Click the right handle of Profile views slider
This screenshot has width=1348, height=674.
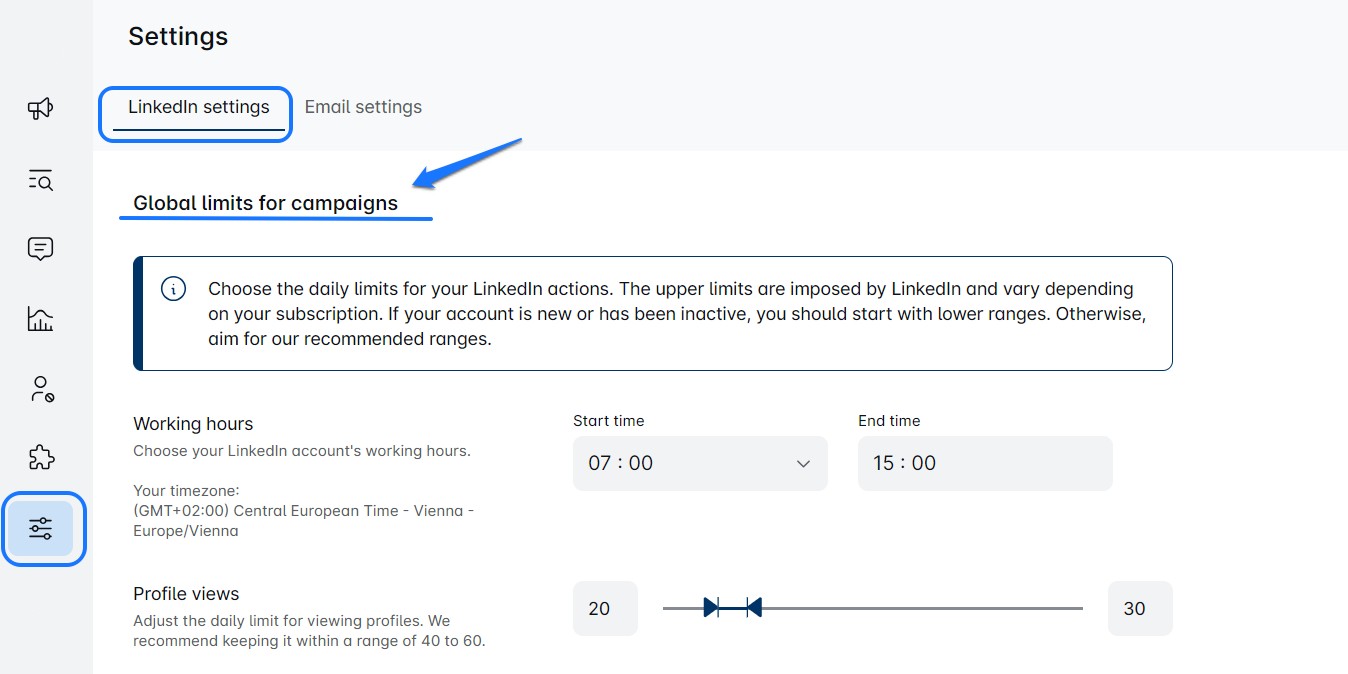pyautogui.click(x=754, y=607)
